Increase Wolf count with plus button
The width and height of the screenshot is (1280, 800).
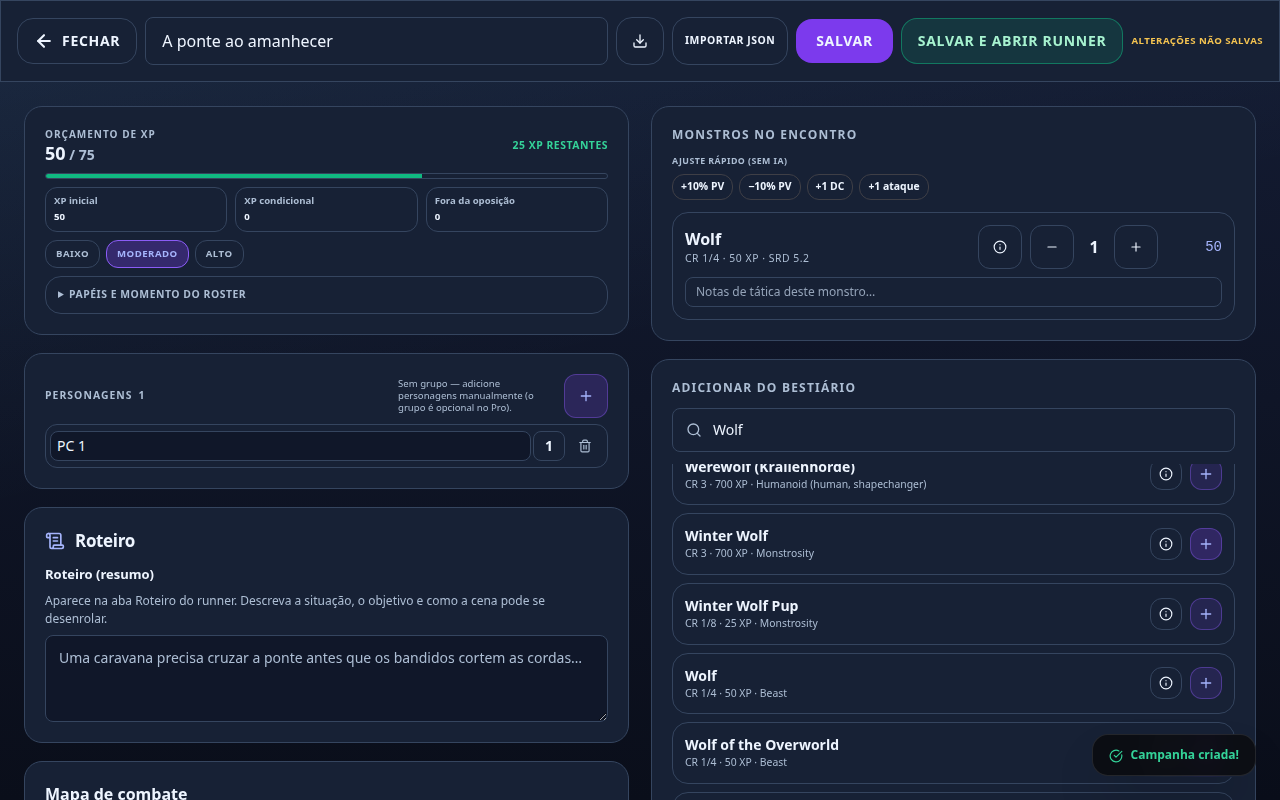(x=1136, y=247)
